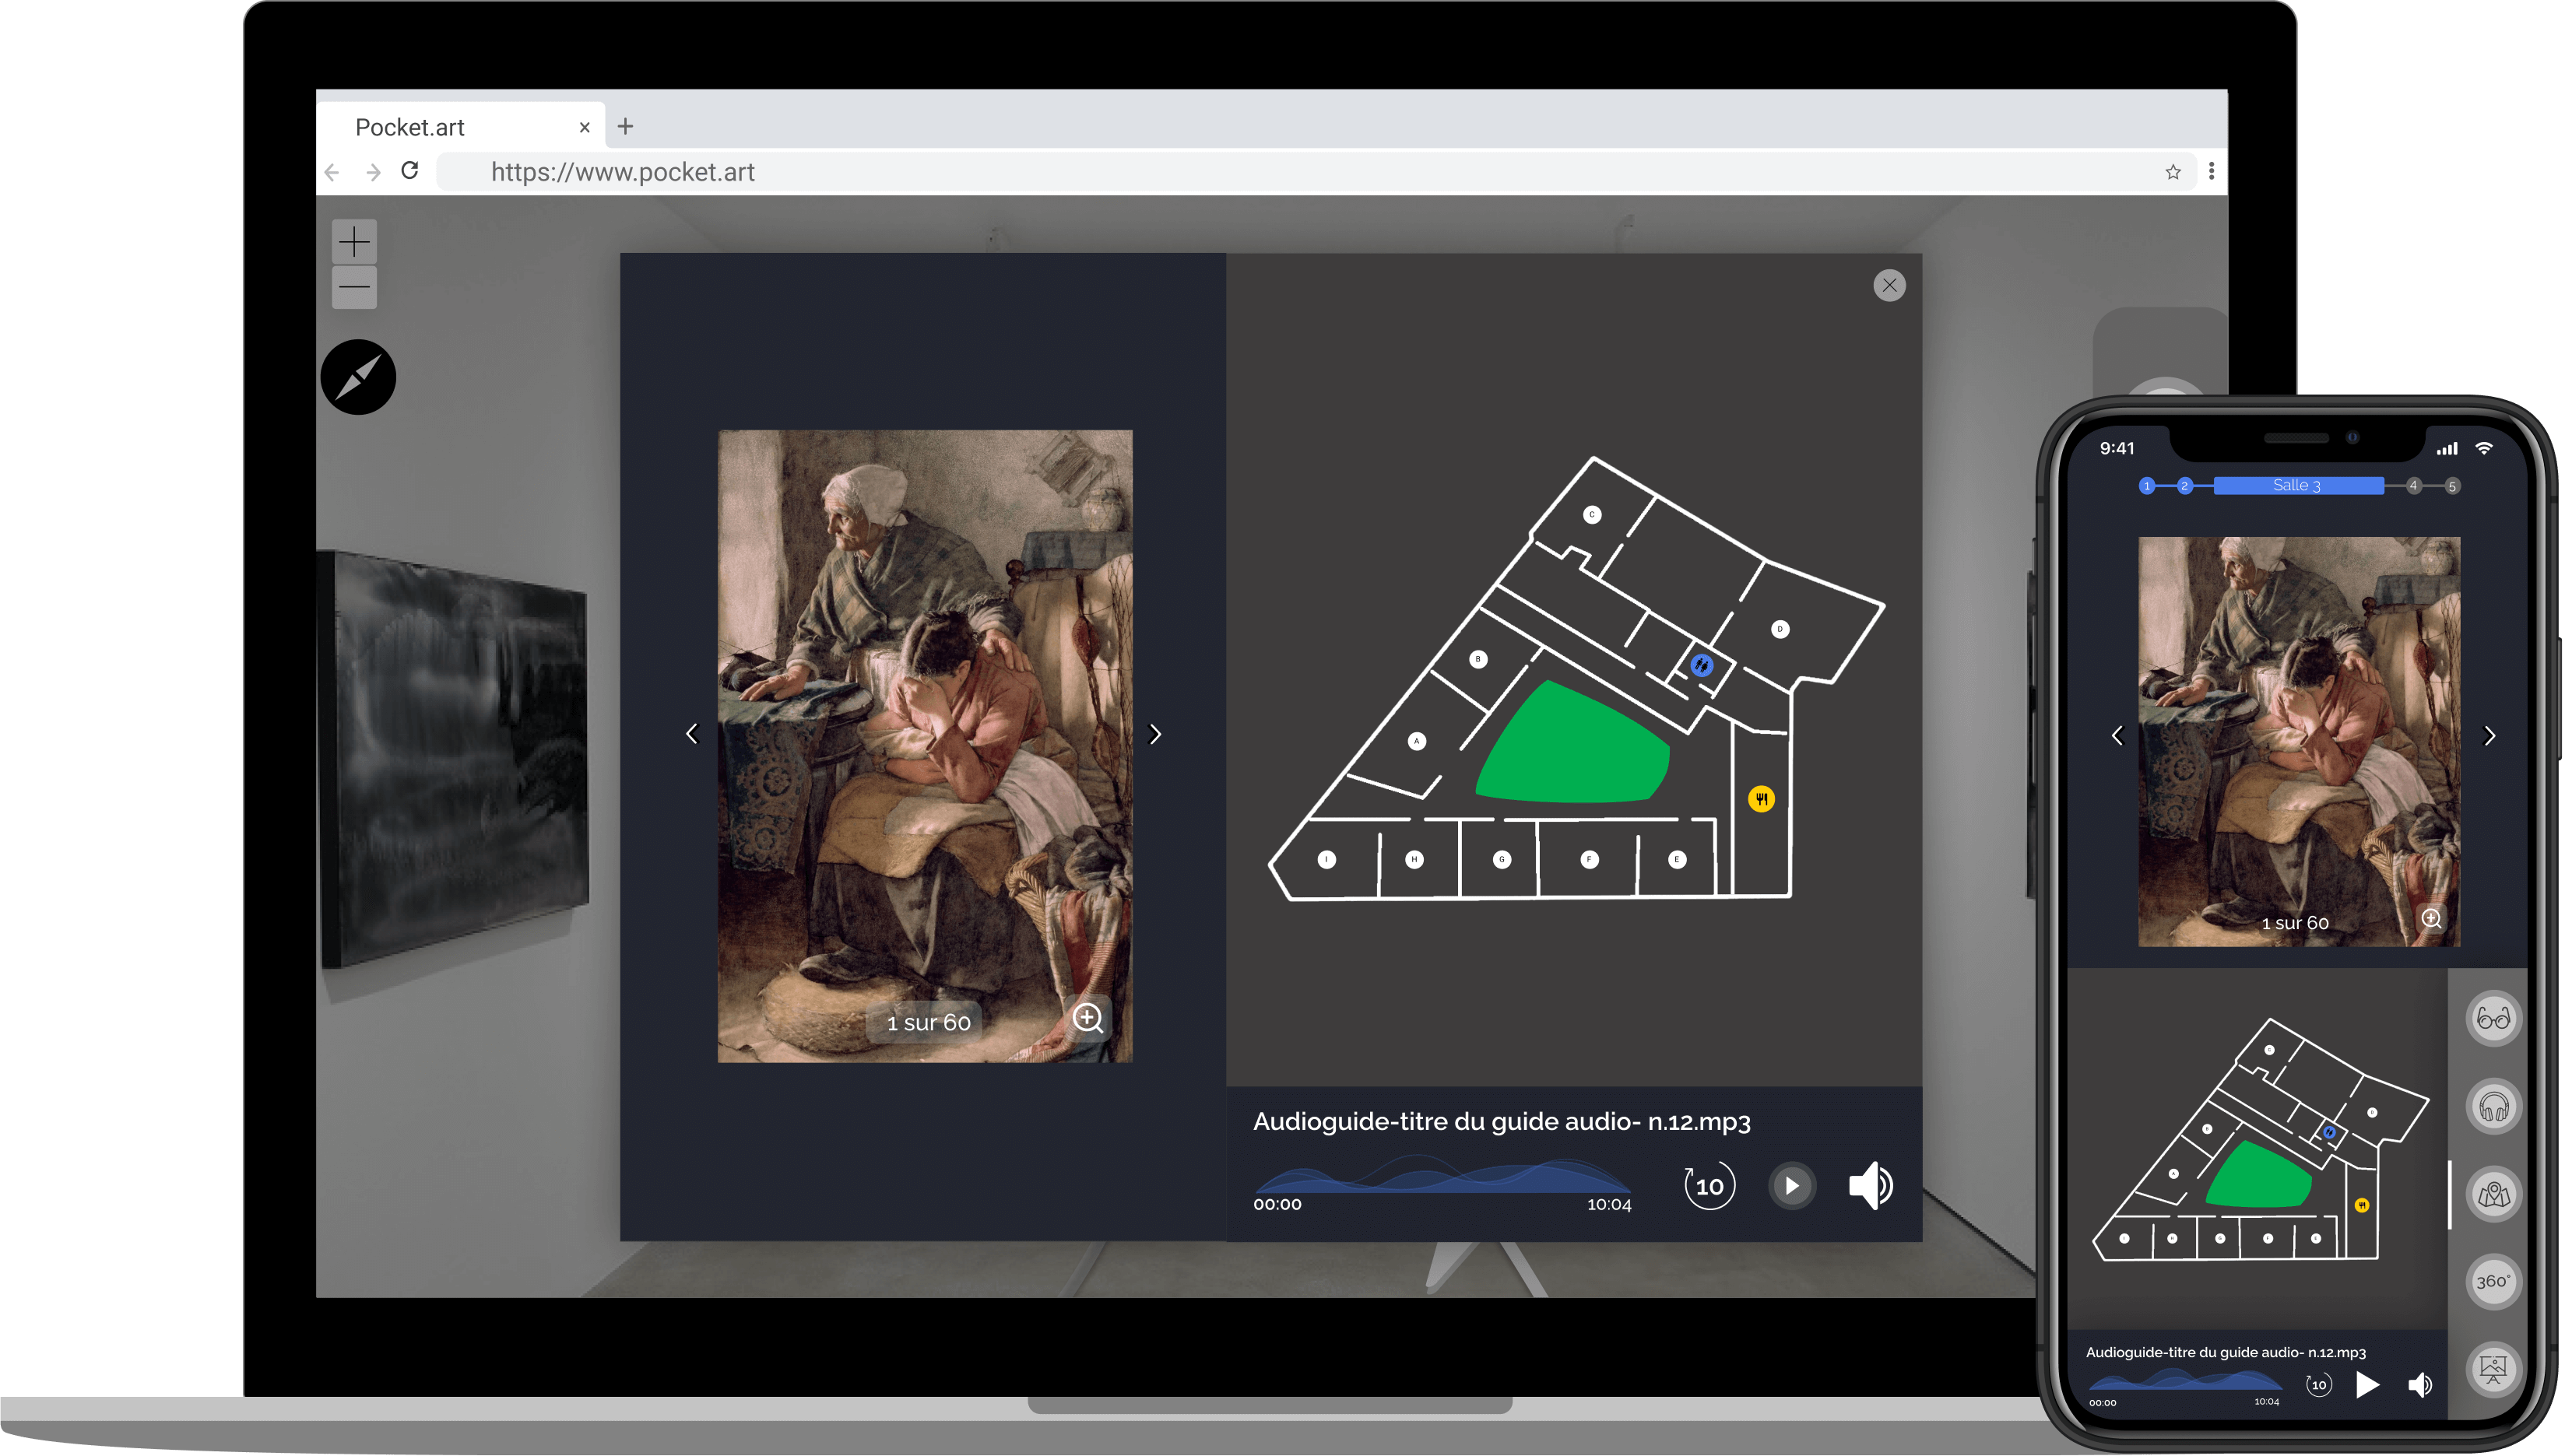
Task: Select room H on laptop floor map
Action: pyautogui.click(x=1414, y=859)
